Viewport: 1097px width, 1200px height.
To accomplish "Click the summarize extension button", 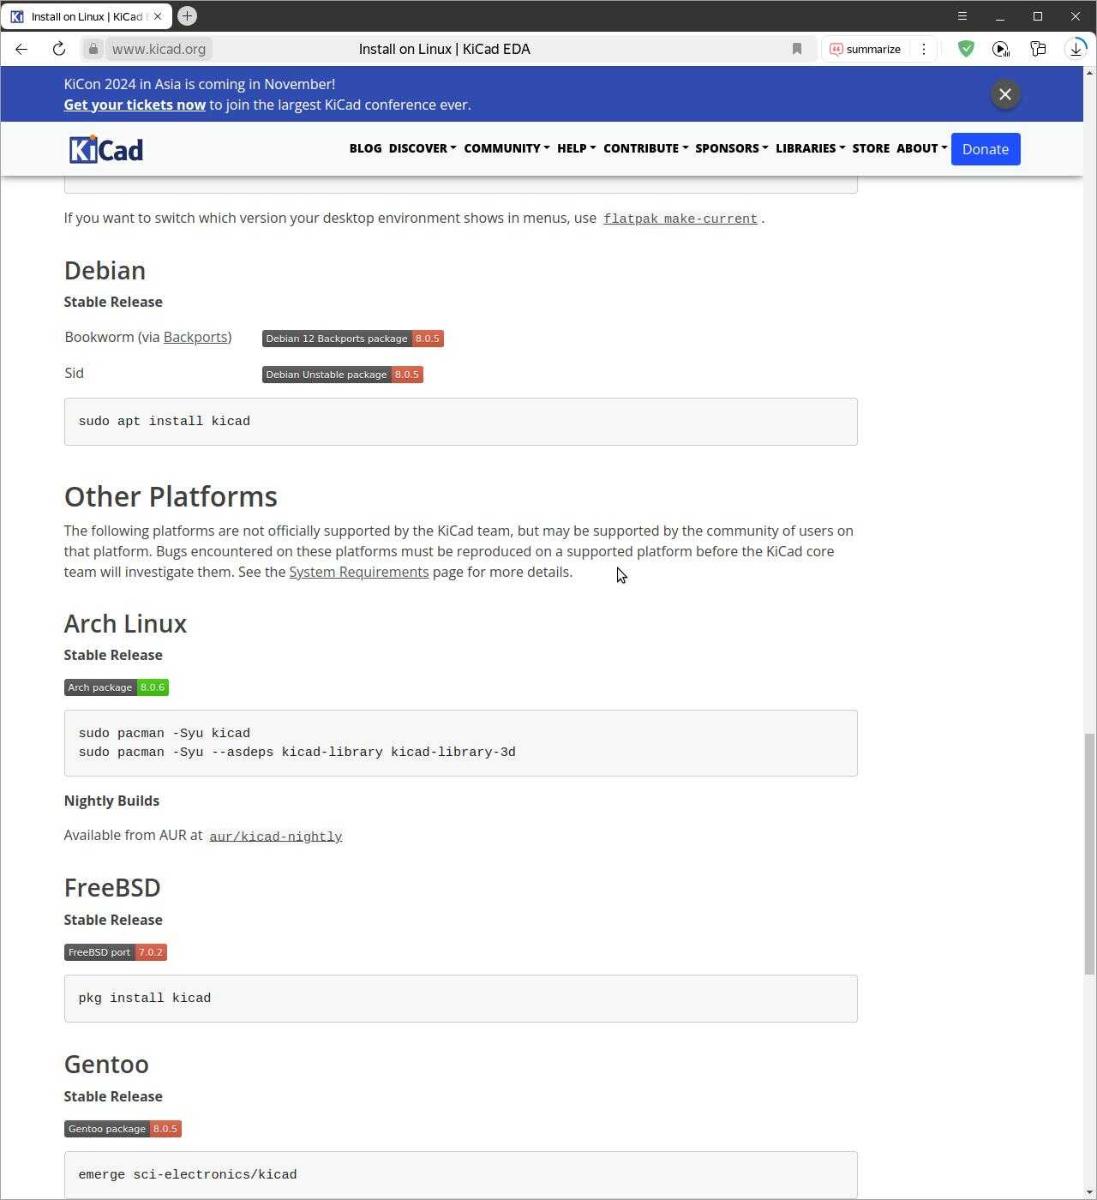I will click(866, 49).
